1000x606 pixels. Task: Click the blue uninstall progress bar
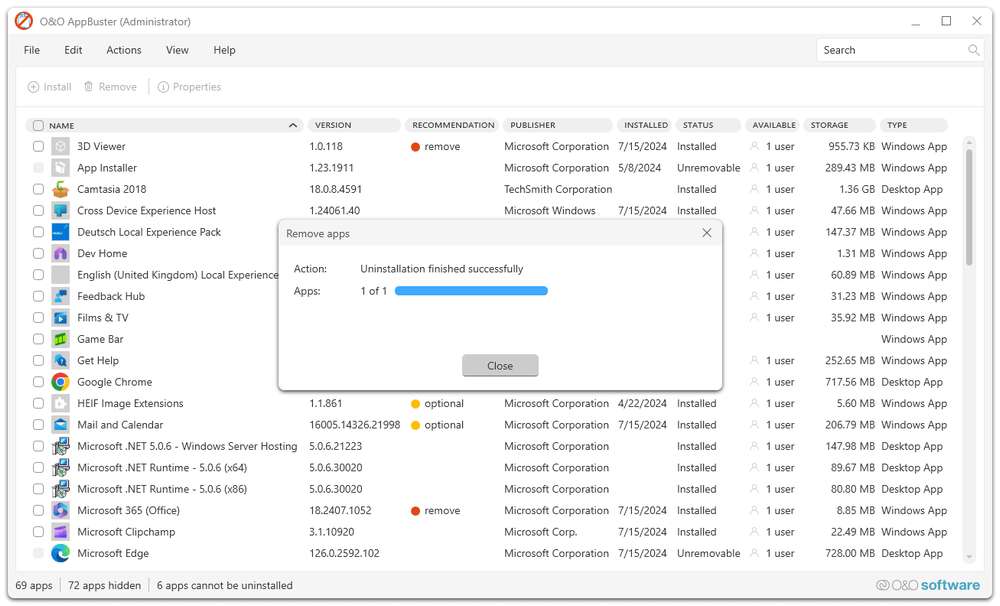pos(471,291)
